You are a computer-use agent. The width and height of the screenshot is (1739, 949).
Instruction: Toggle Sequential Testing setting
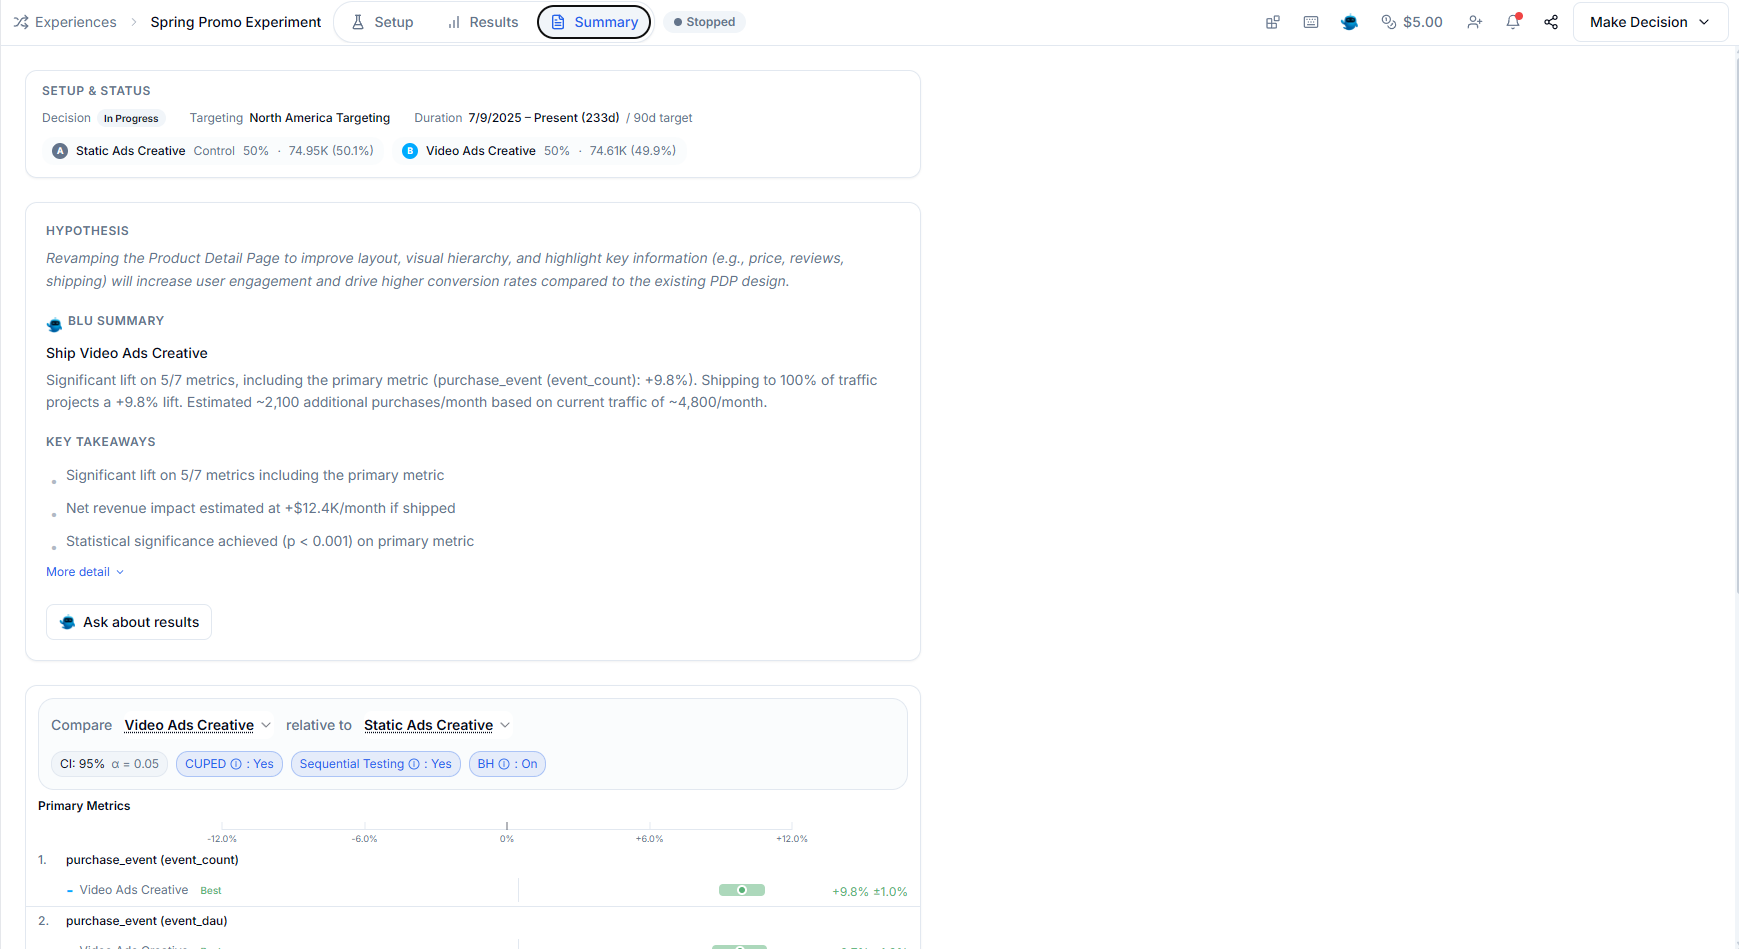click(x=375, y=764)
